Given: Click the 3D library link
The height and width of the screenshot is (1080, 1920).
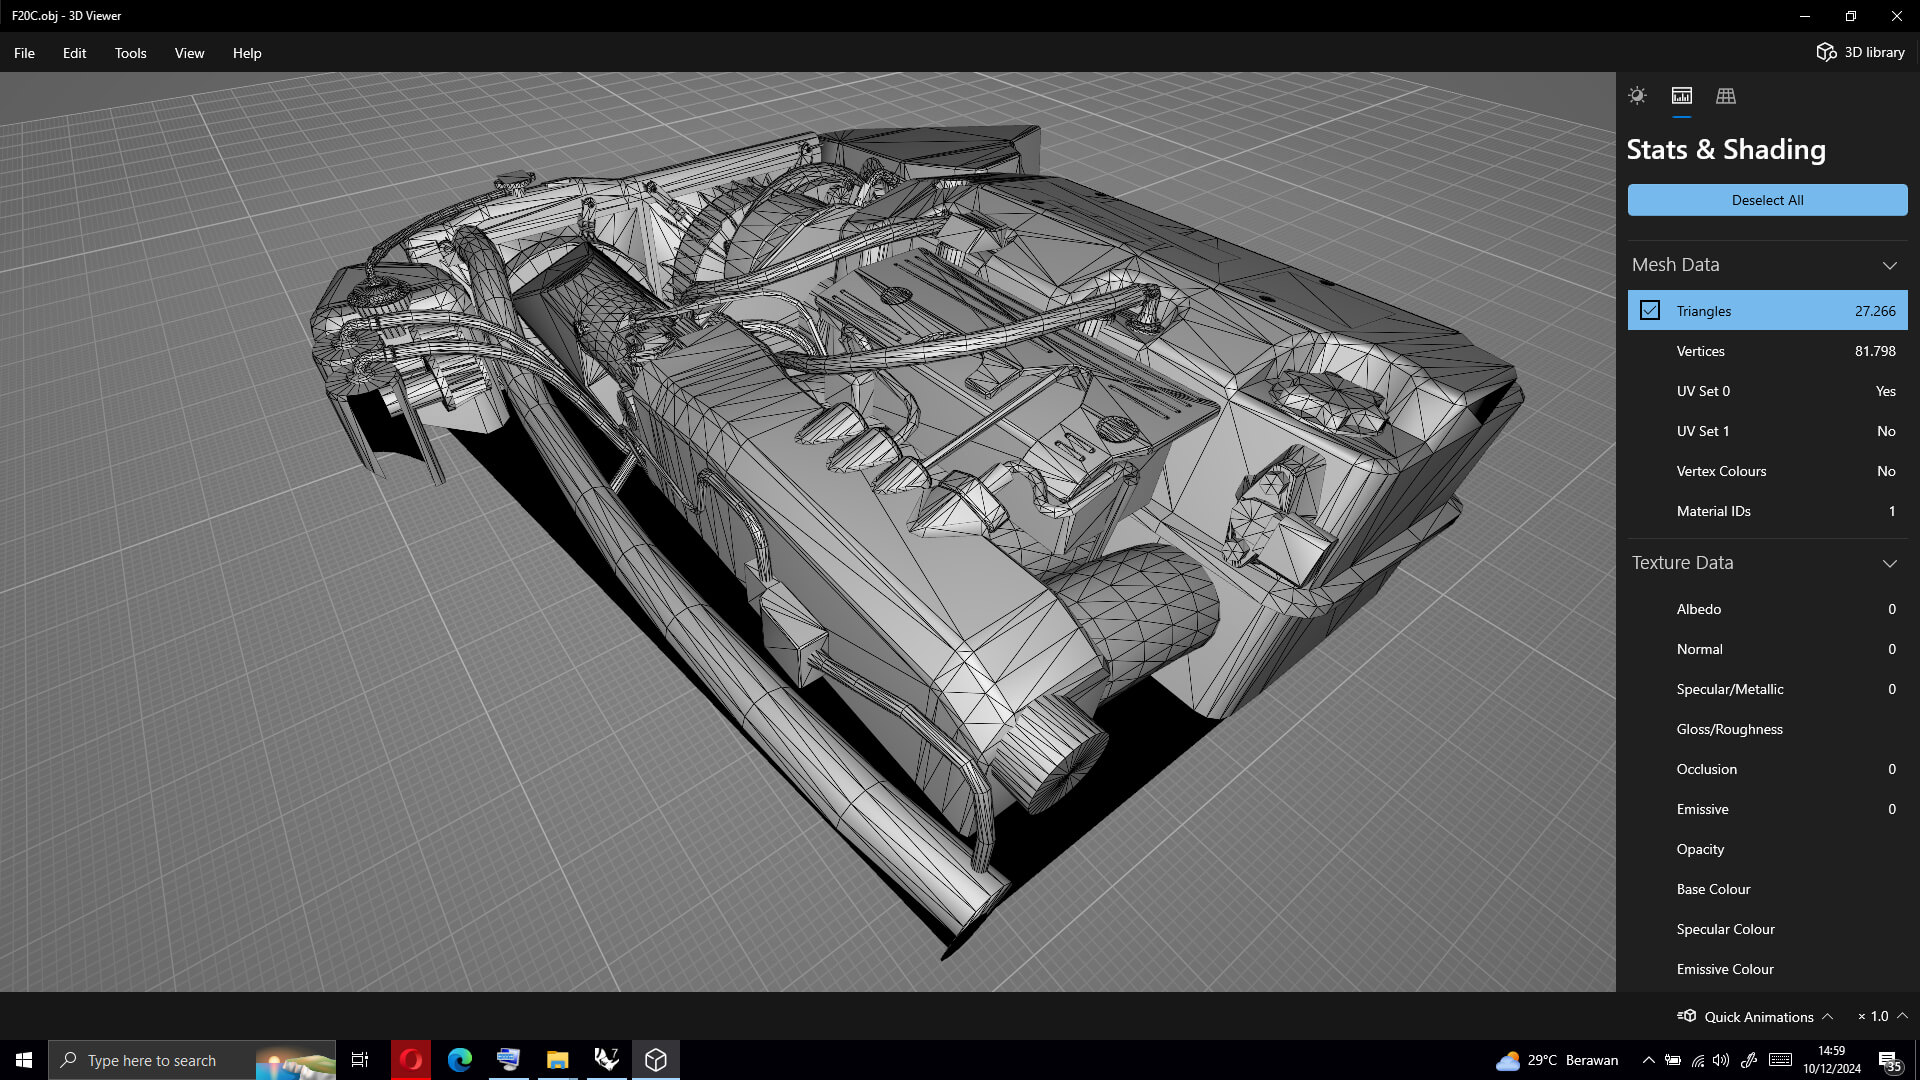Looking at the screenshot, I should pyautogui.click(x=1874, y=52).
